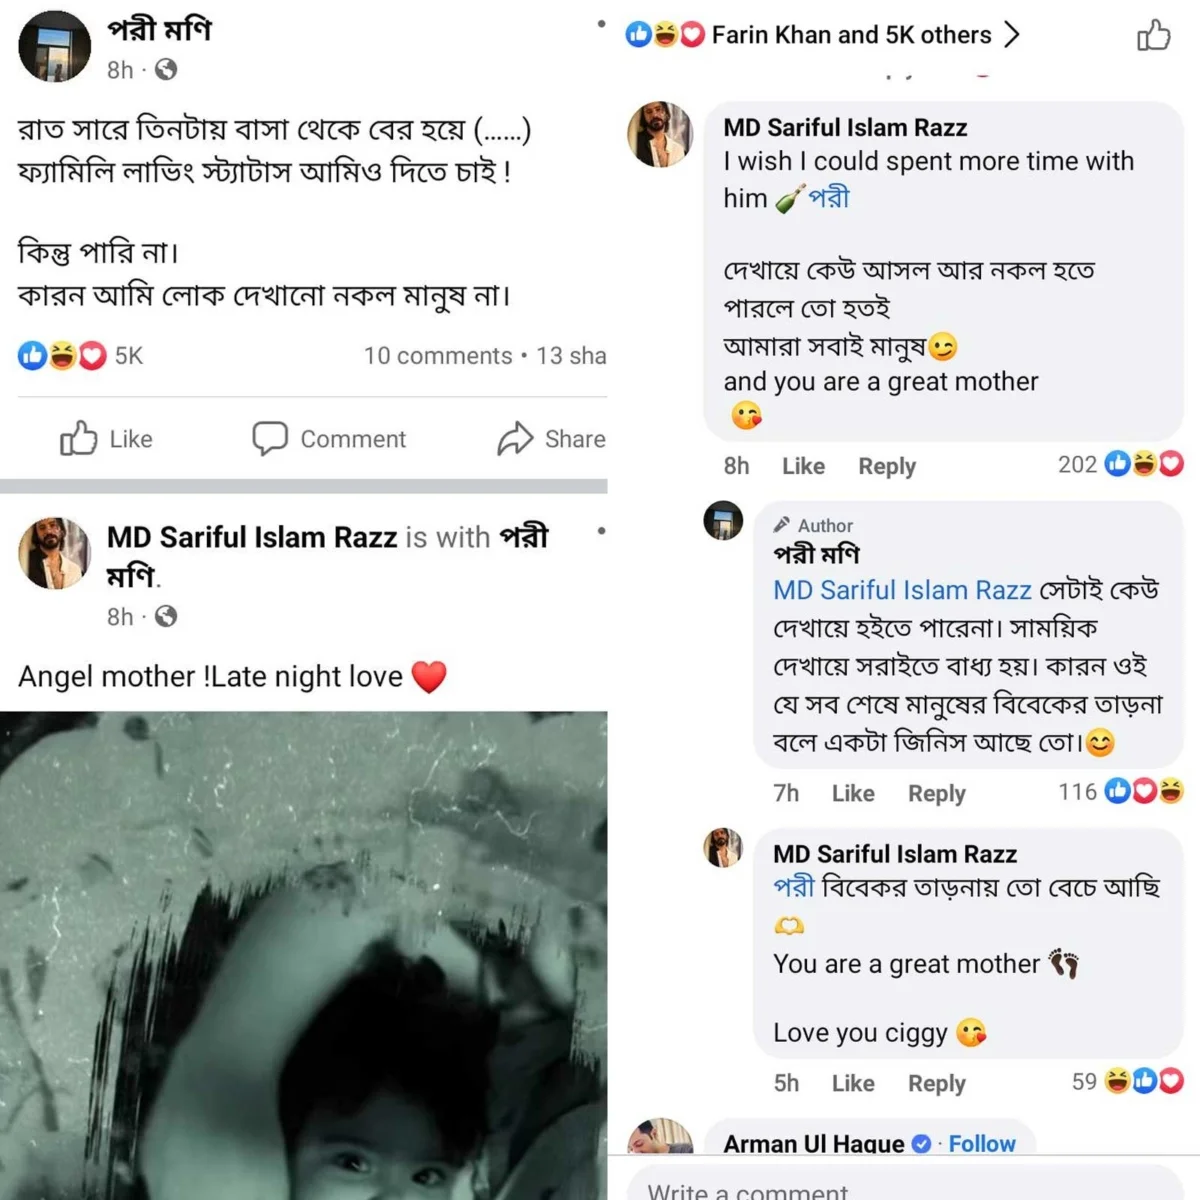Reply to the 8h comment by MD Sariful Islam Razz
Screen dimensions: 1200x1200
point(886,466)
